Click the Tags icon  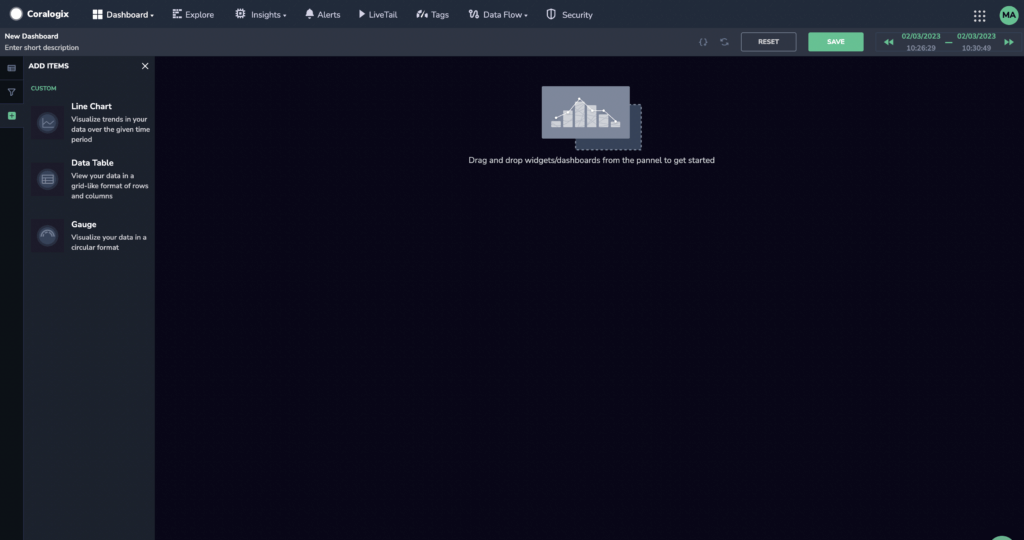point(422,14)
